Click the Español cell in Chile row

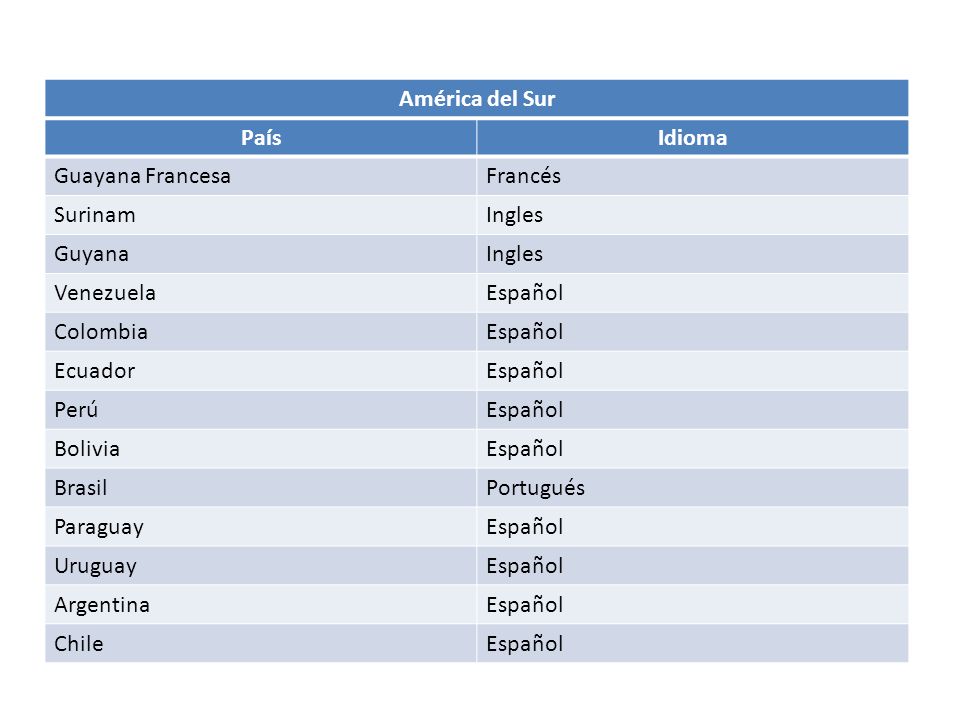[692, 643]
